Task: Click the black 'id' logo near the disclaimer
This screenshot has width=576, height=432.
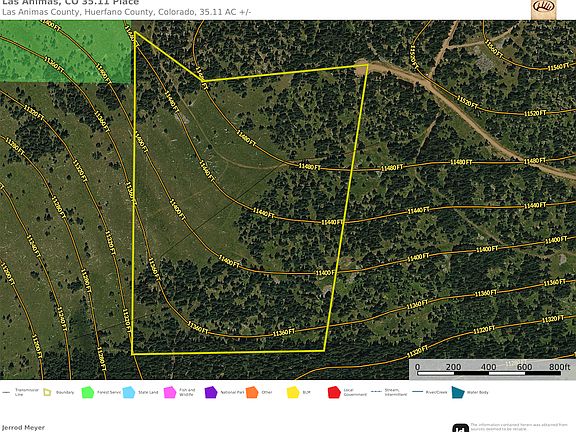Action: pos(460,428)
